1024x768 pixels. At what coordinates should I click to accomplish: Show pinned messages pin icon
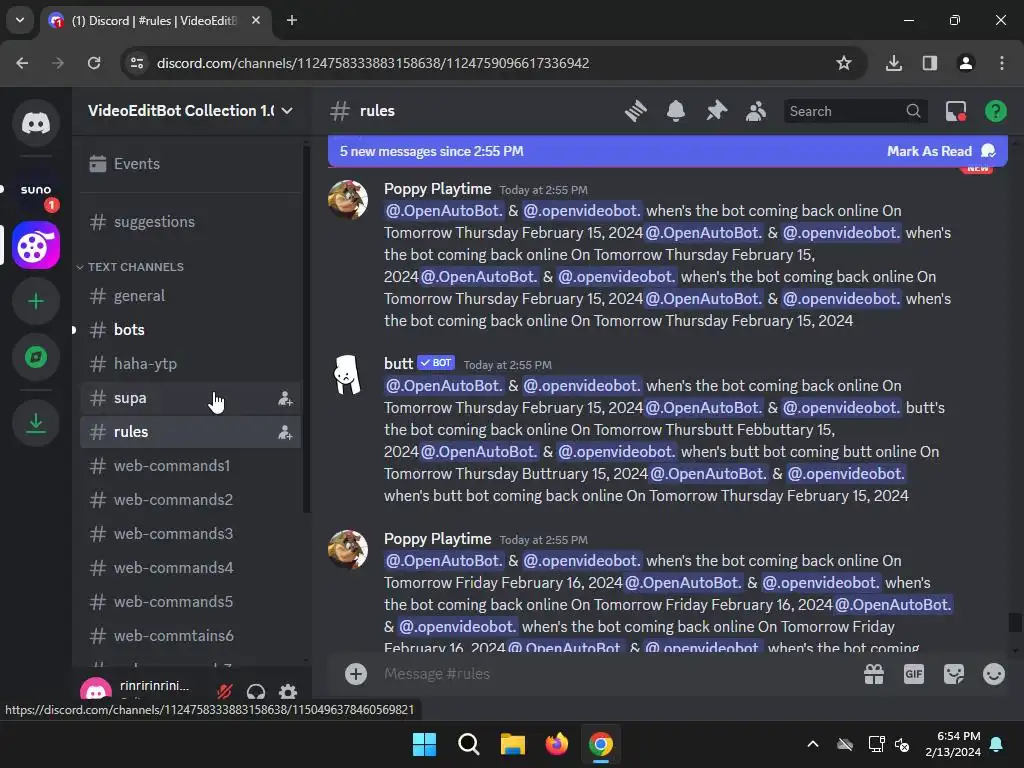pyautogui.click(x=716, y=111)
